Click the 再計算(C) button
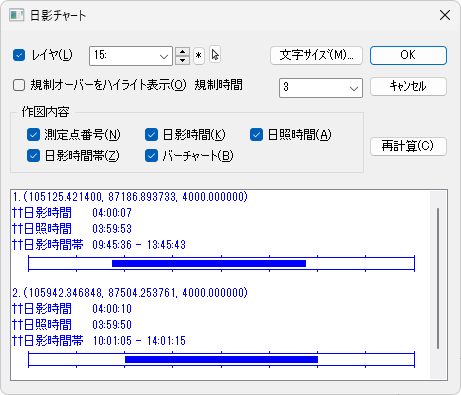 tap(408, 146)
